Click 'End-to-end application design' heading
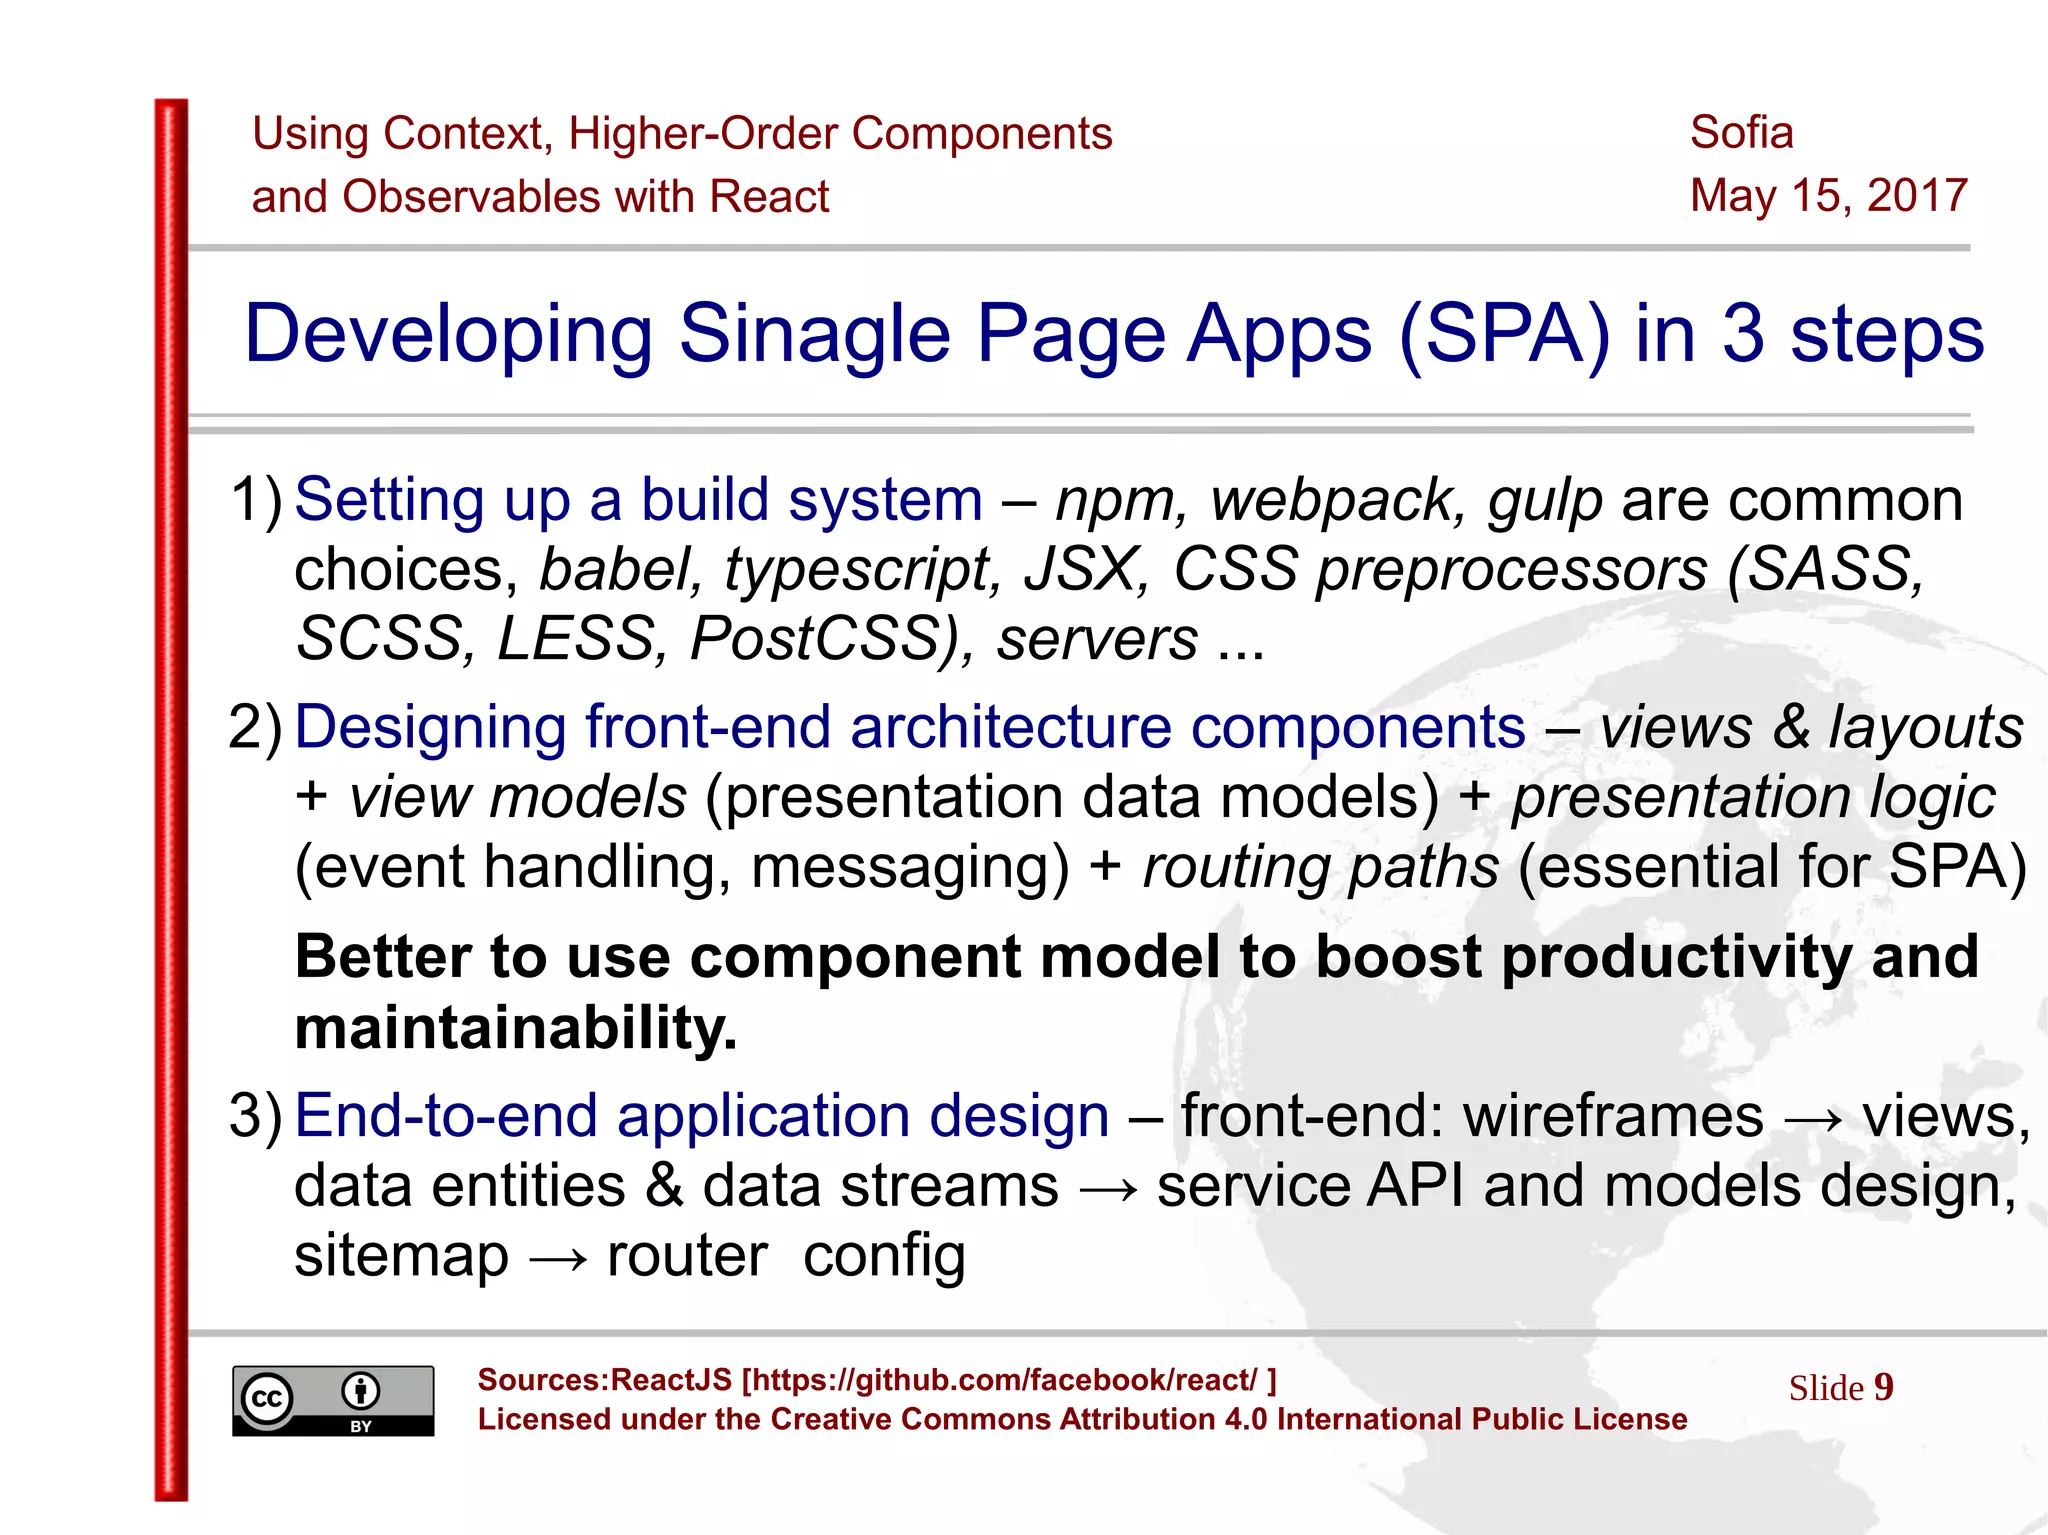 click(x=702, y=1115)
